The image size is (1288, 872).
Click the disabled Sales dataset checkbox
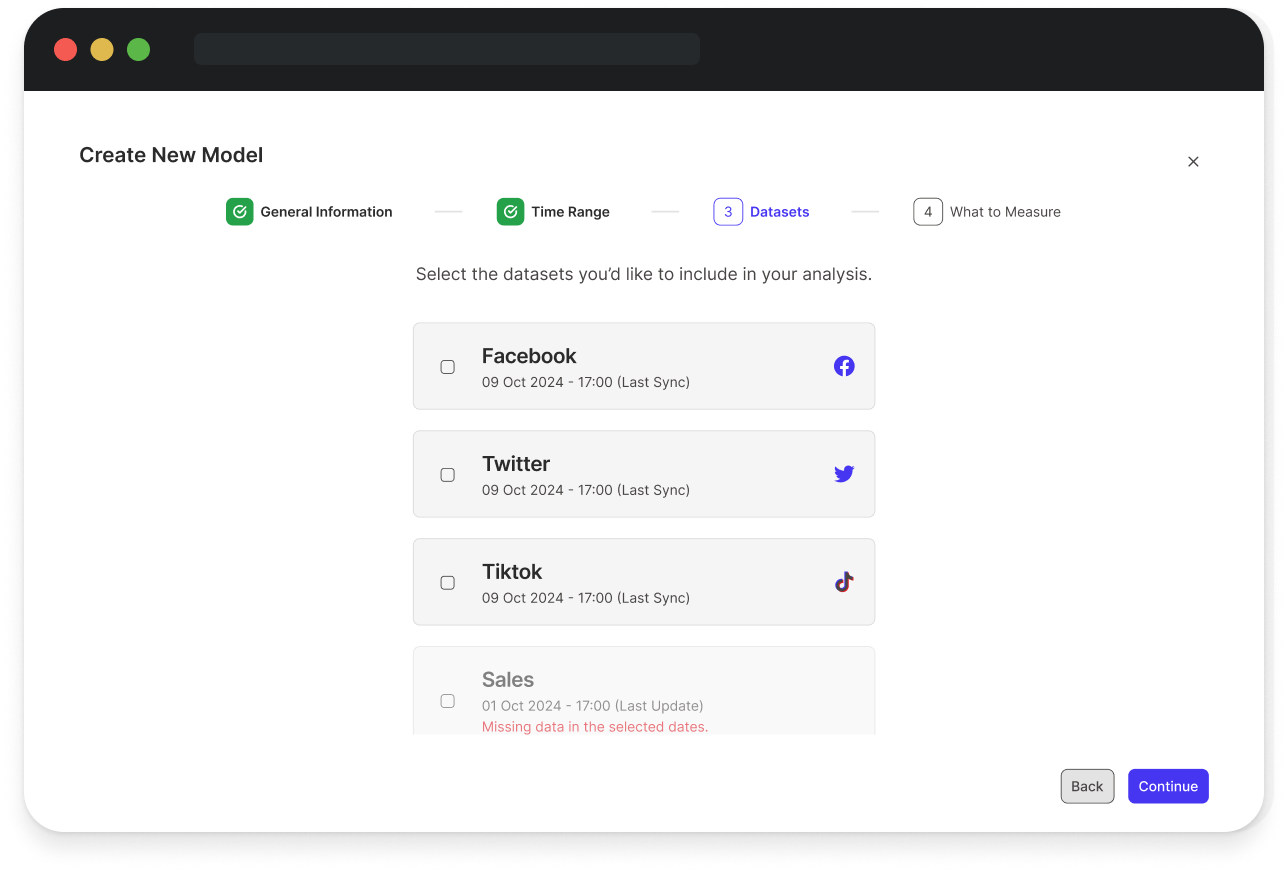pos(447,701)
